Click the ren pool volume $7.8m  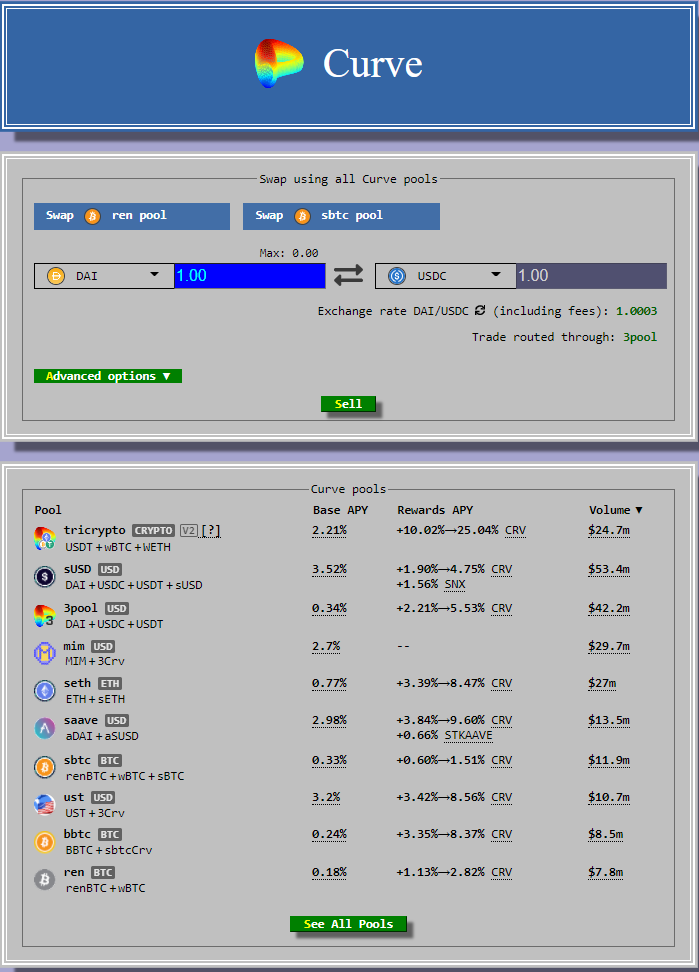[x=605, y=872]
